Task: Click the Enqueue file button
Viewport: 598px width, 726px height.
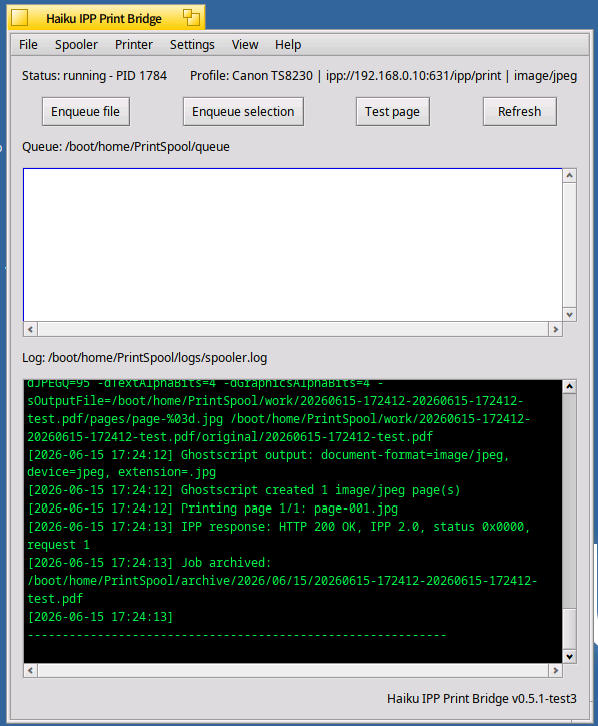Action: [x=86, y=112]
